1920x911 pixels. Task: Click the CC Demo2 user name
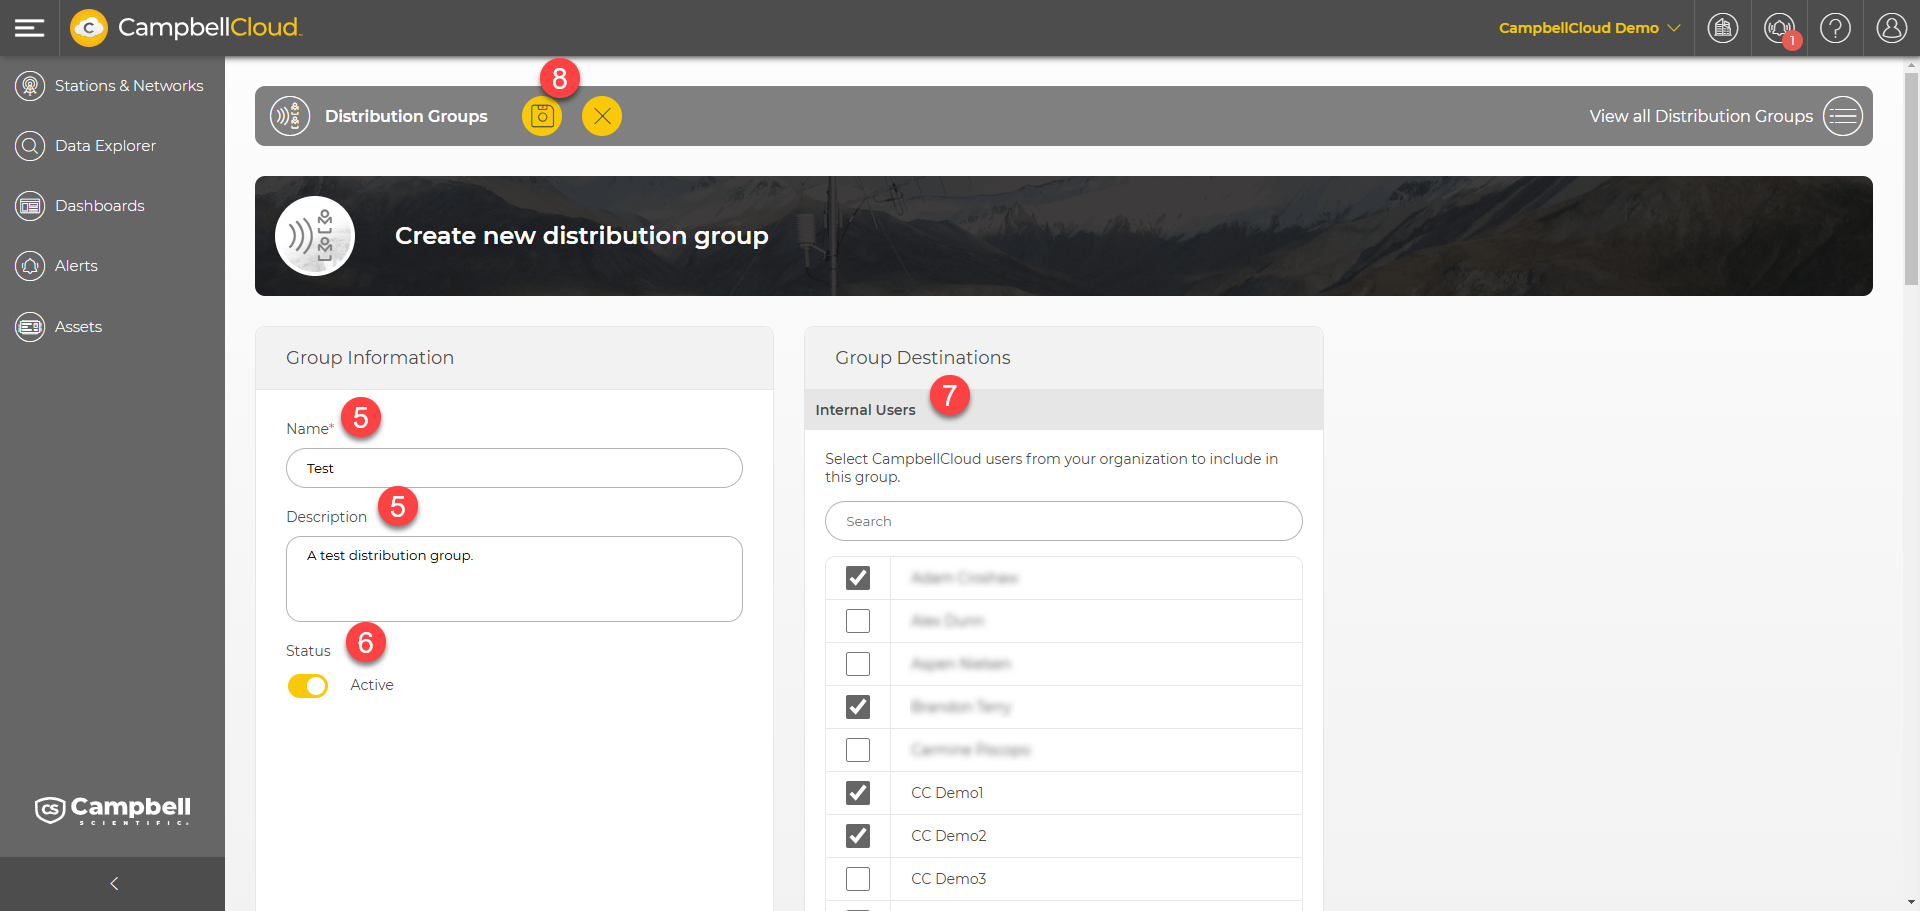point(949,836)
